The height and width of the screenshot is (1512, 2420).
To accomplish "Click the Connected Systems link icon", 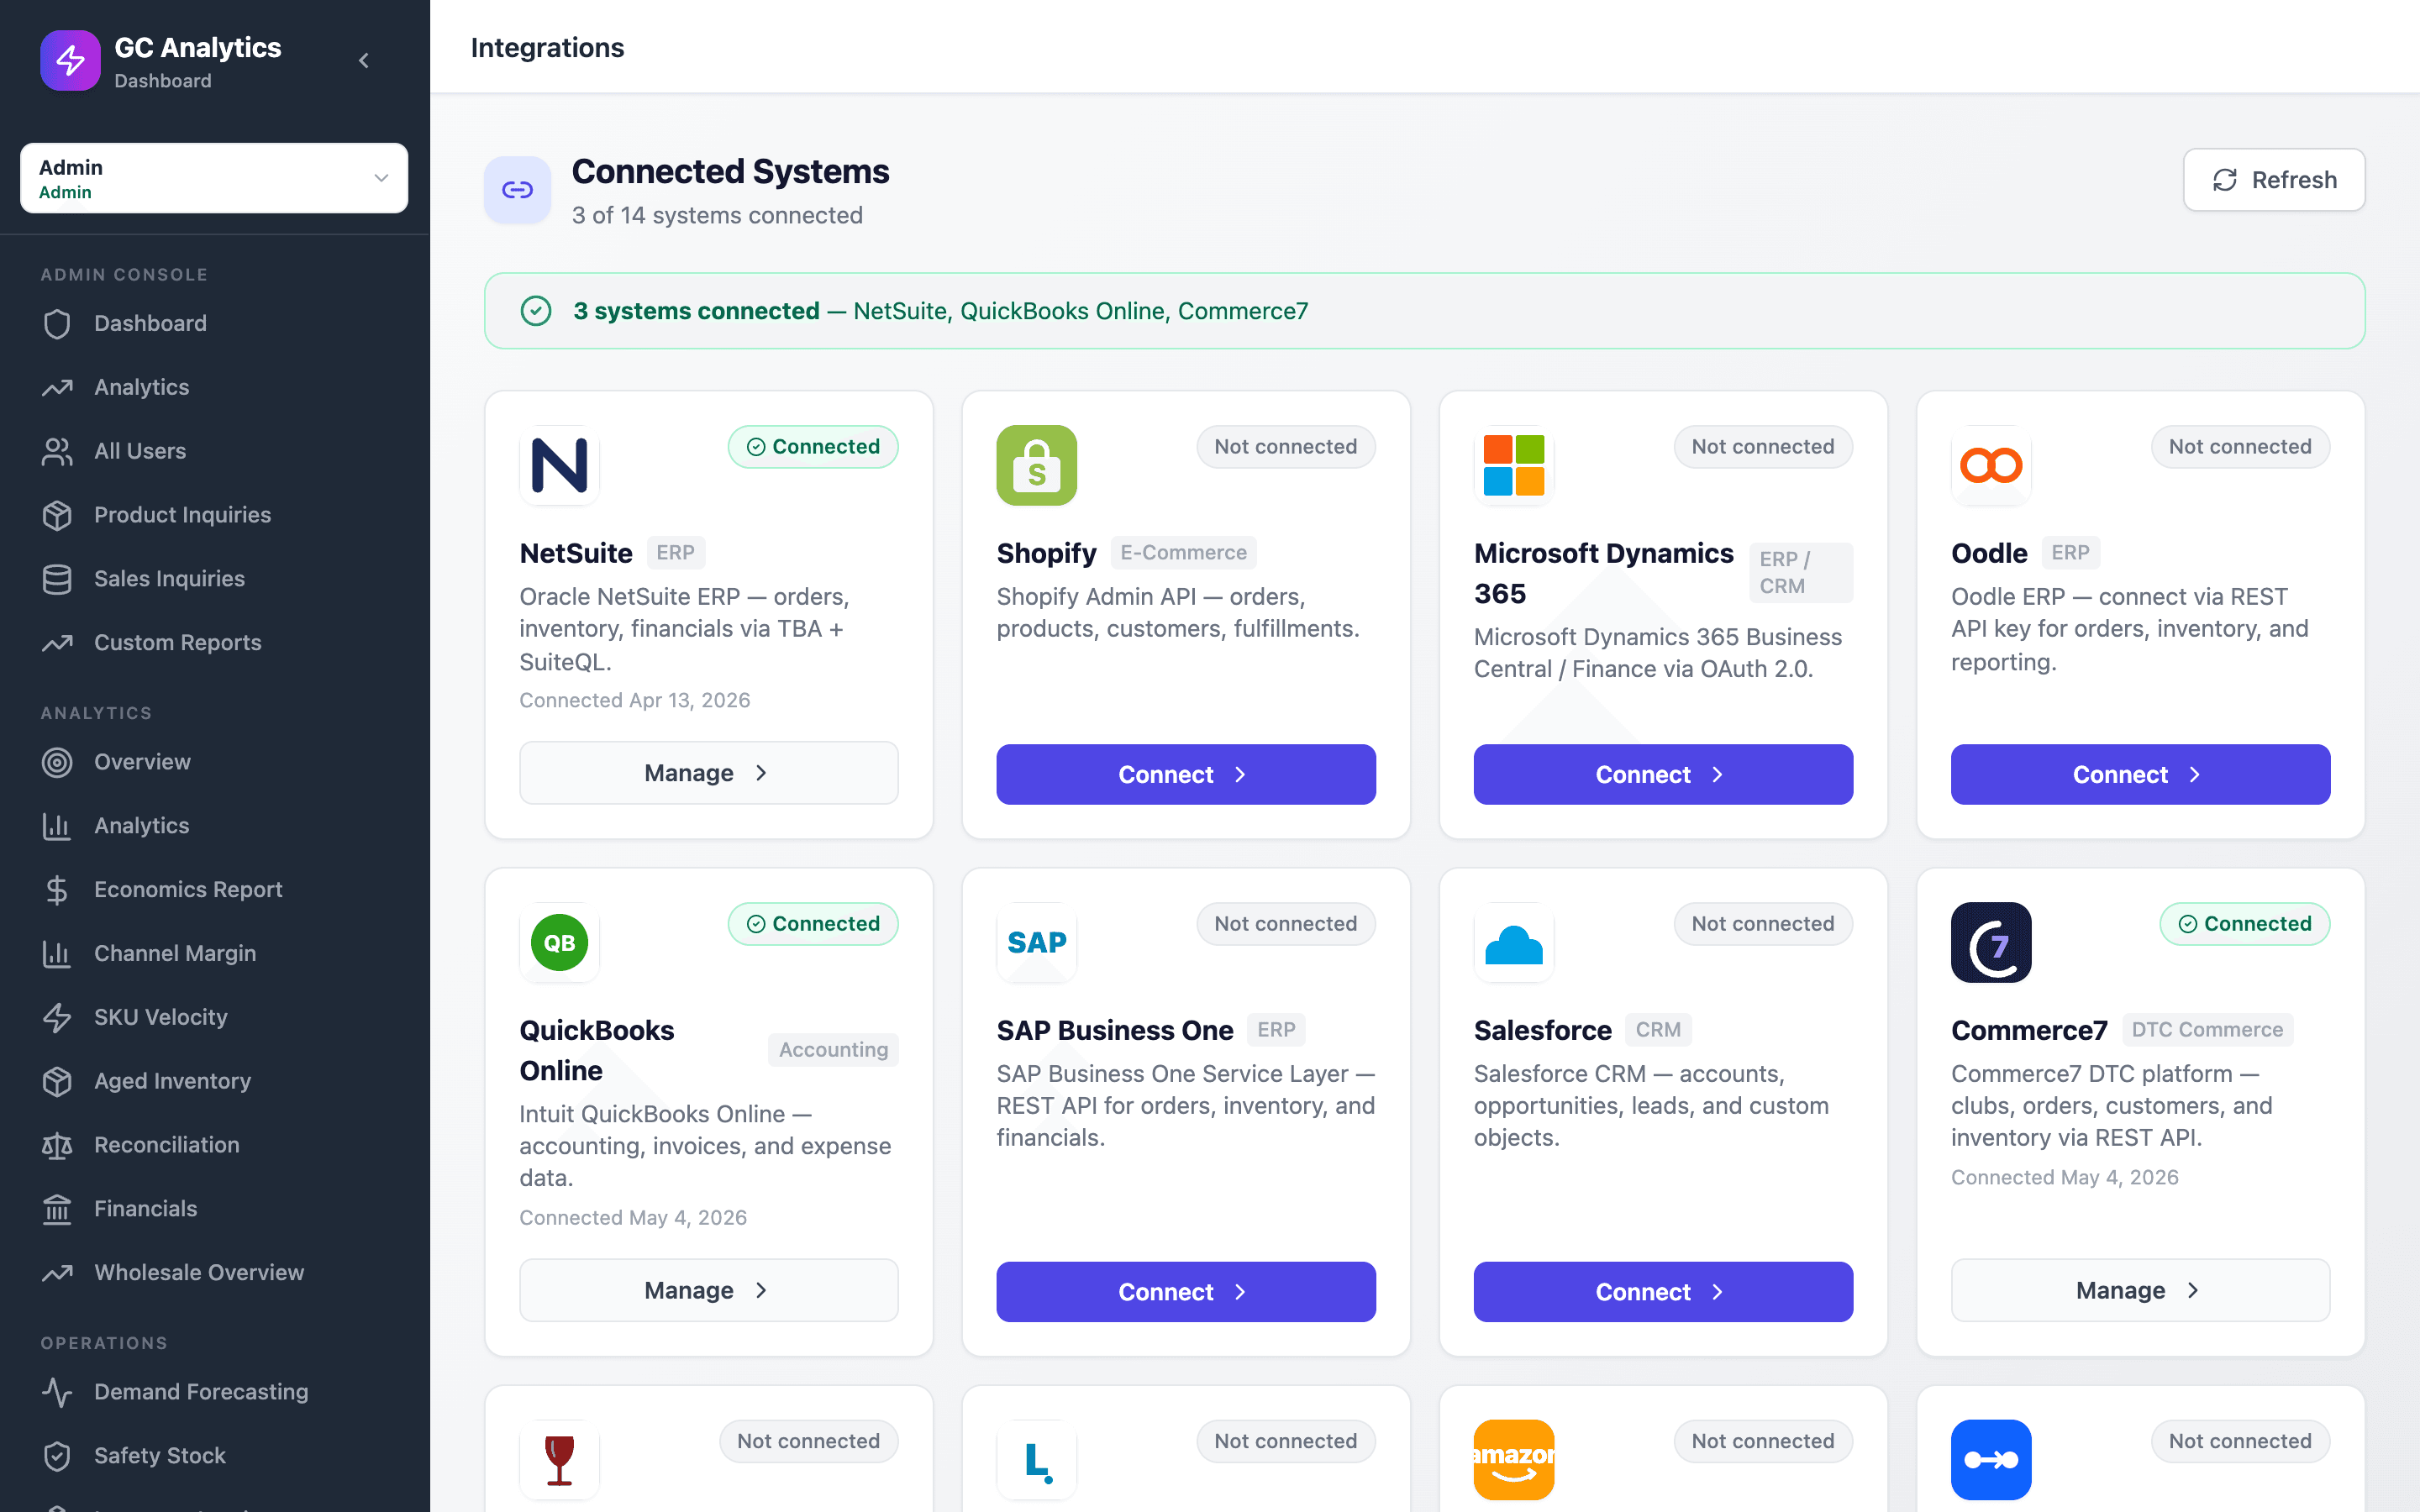I will point(517,189).
